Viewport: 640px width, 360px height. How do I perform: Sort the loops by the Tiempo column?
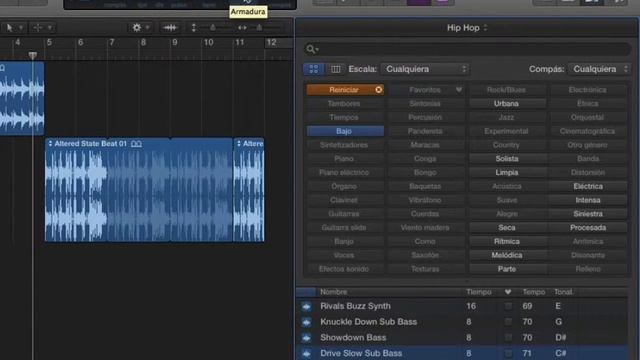point(479,292)
